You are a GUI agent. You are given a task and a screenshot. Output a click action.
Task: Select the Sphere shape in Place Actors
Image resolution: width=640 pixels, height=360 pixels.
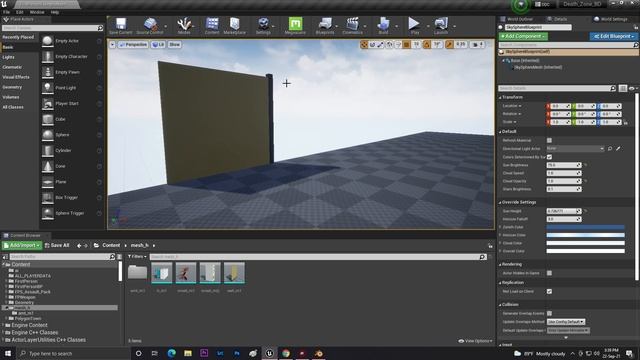[62, 135]
